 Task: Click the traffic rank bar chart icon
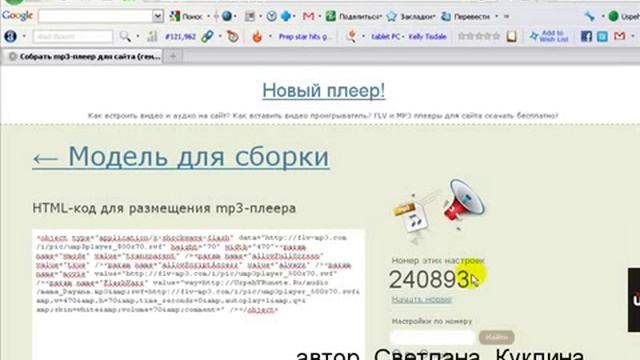[152, 36]
